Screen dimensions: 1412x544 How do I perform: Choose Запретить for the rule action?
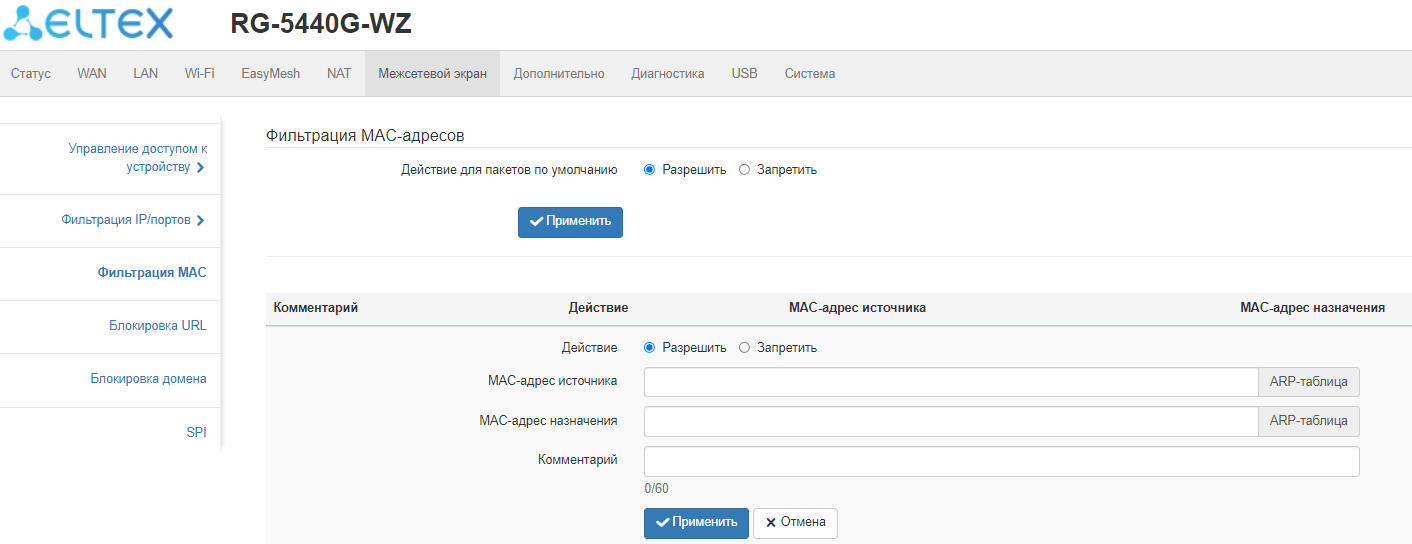tap(744, 348)
